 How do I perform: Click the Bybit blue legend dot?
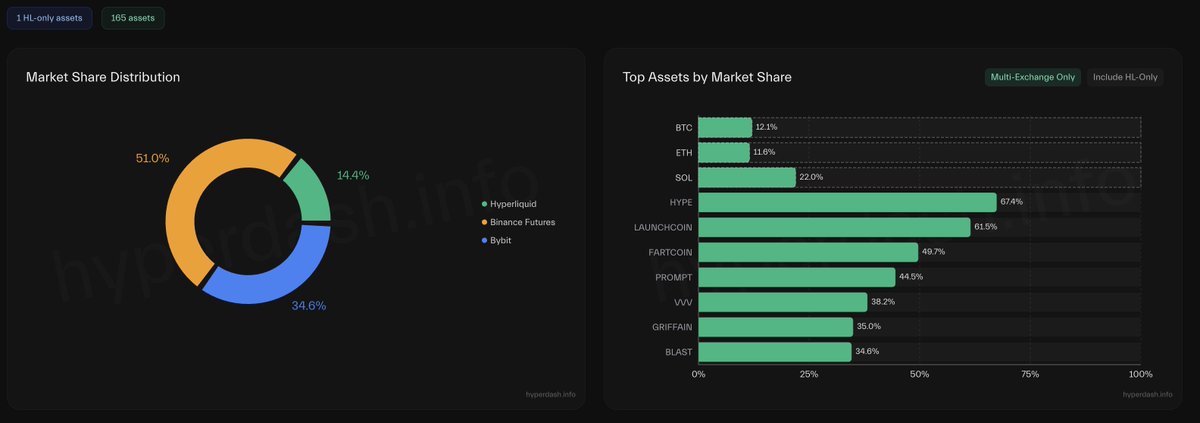point(485,240)
